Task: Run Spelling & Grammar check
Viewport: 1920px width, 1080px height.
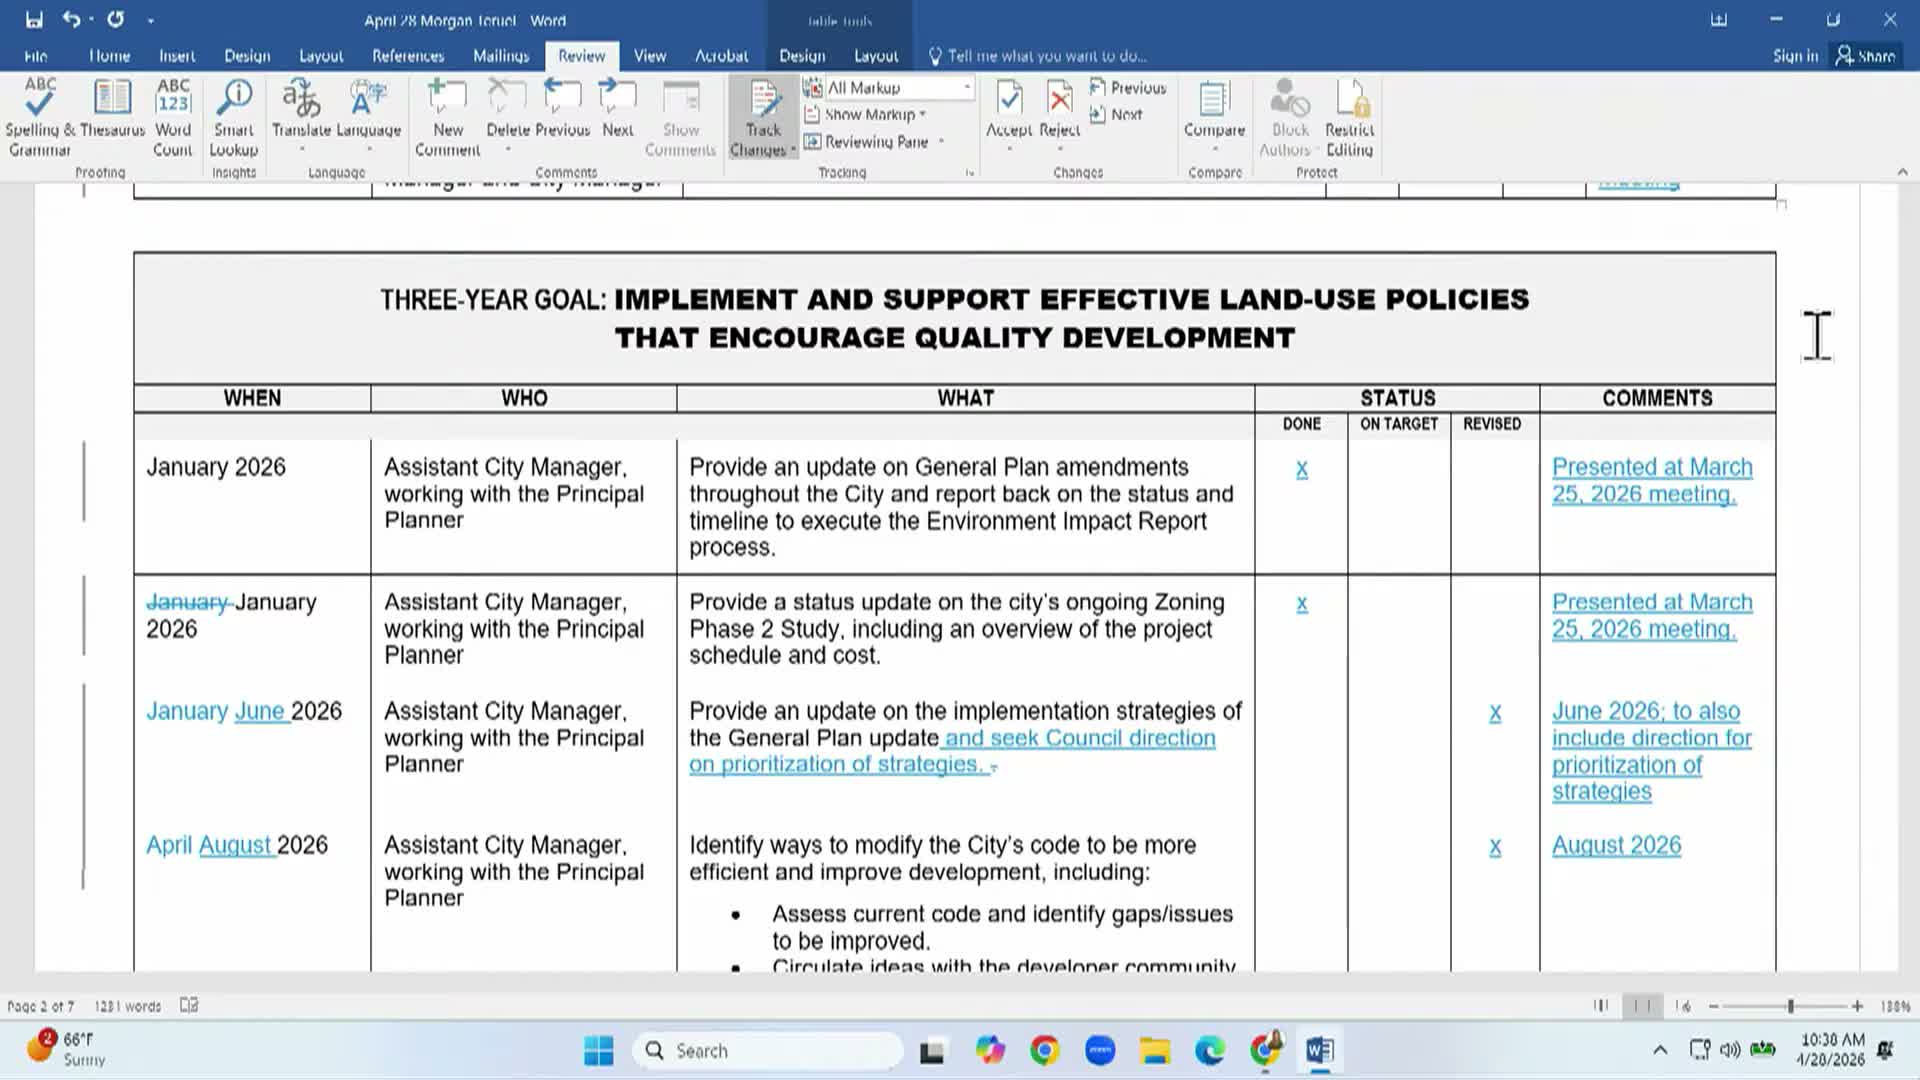Action: (40, 117)
